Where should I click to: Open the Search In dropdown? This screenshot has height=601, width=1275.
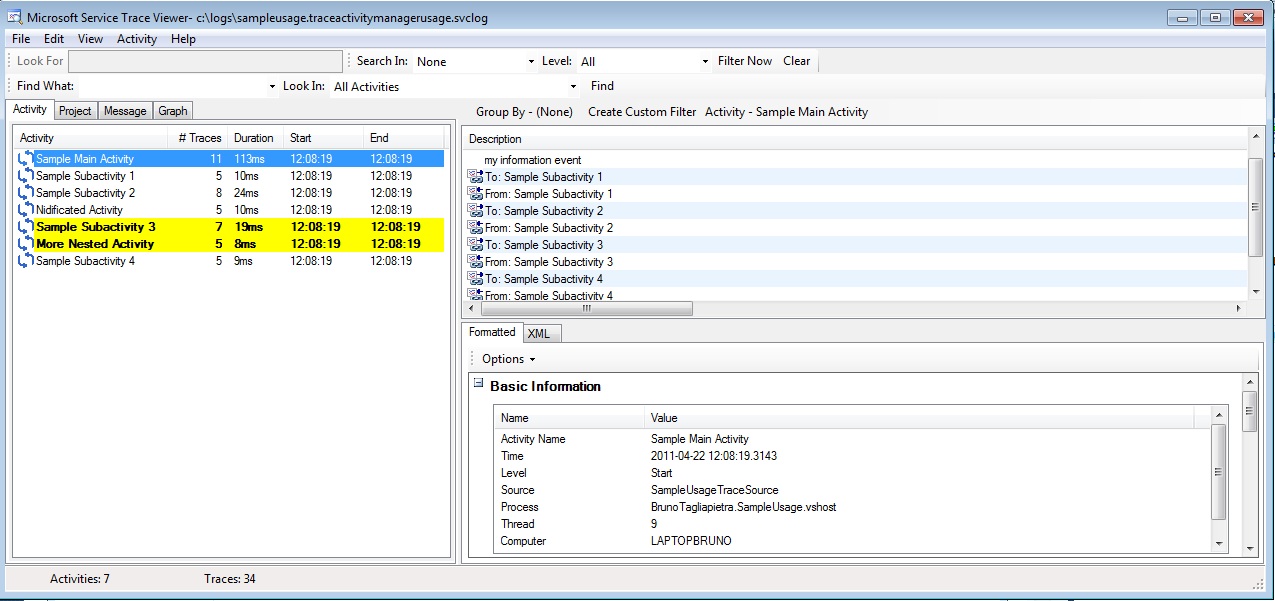pyautogui.click(x=531, y=62)
